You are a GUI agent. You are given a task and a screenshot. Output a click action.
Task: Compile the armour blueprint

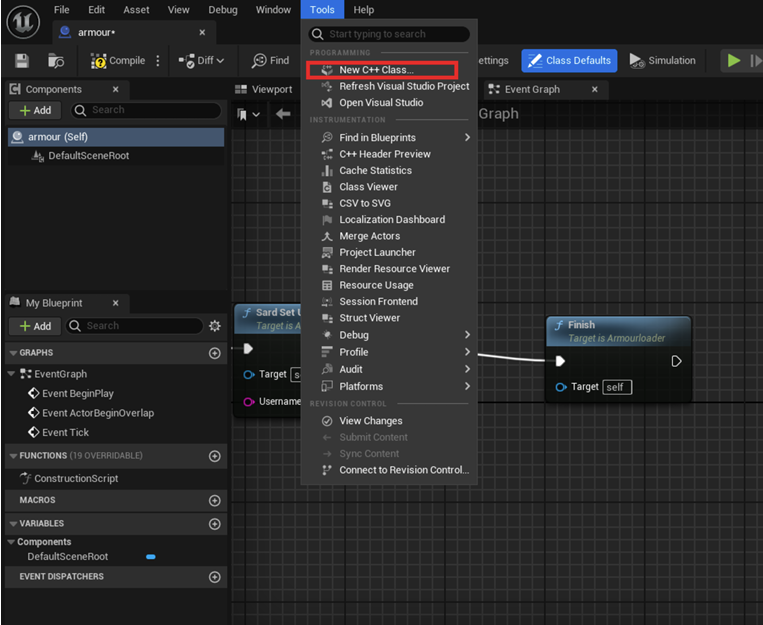pos(118,61)
